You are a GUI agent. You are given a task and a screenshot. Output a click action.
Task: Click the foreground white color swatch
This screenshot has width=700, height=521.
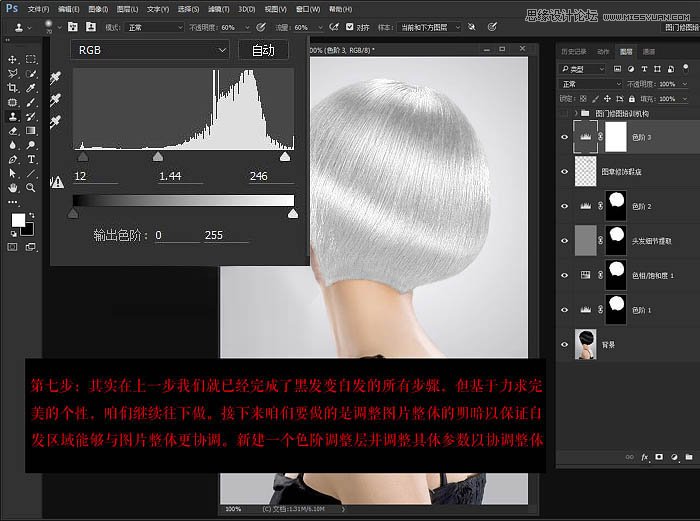click(x=18, y=220)
